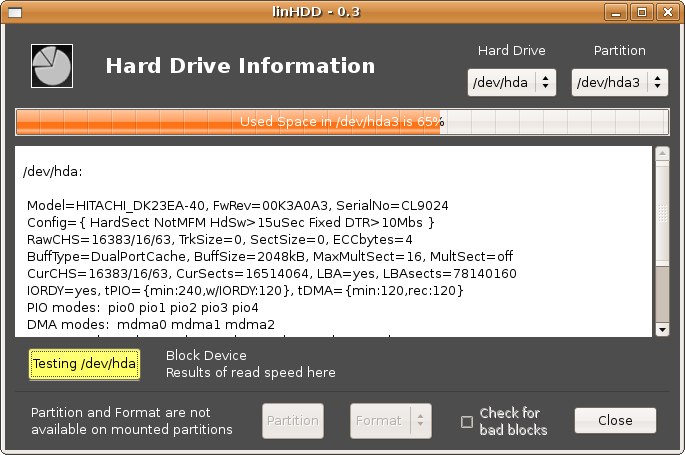Click the scrollbar up arrow in info panel
685x455 pixels.
pos(661,154)
